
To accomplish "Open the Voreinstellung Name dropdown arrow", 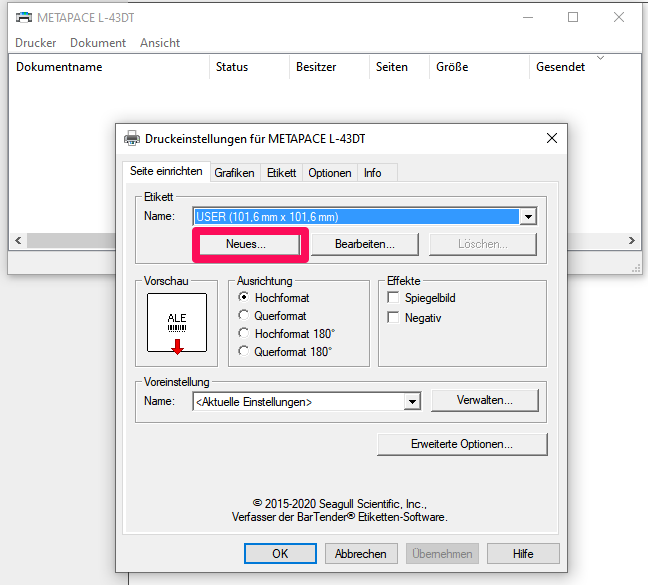I will pyautogui.click(x=412, y=402).
